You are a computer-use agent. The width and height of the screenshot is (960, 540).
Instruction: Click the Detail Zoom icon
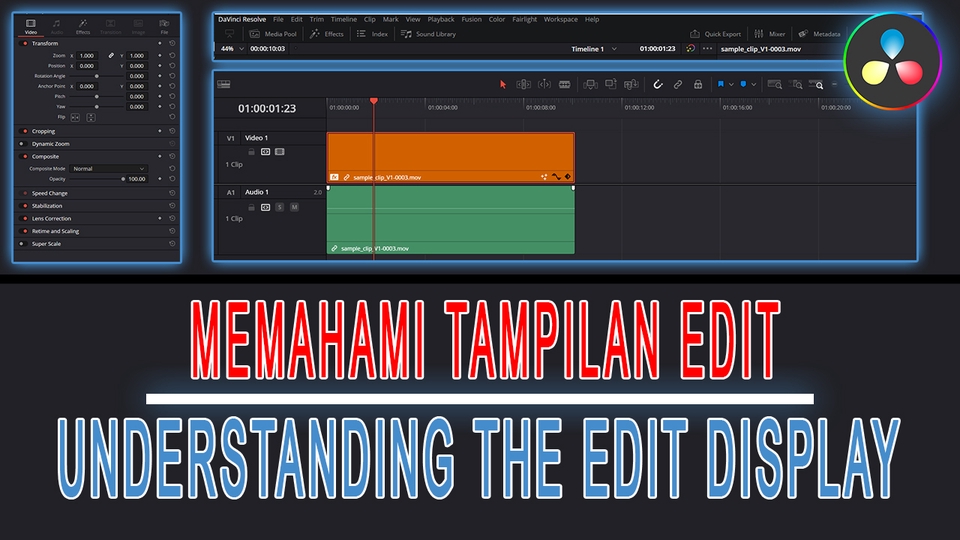pyautogui.click(x=796, y=84)
